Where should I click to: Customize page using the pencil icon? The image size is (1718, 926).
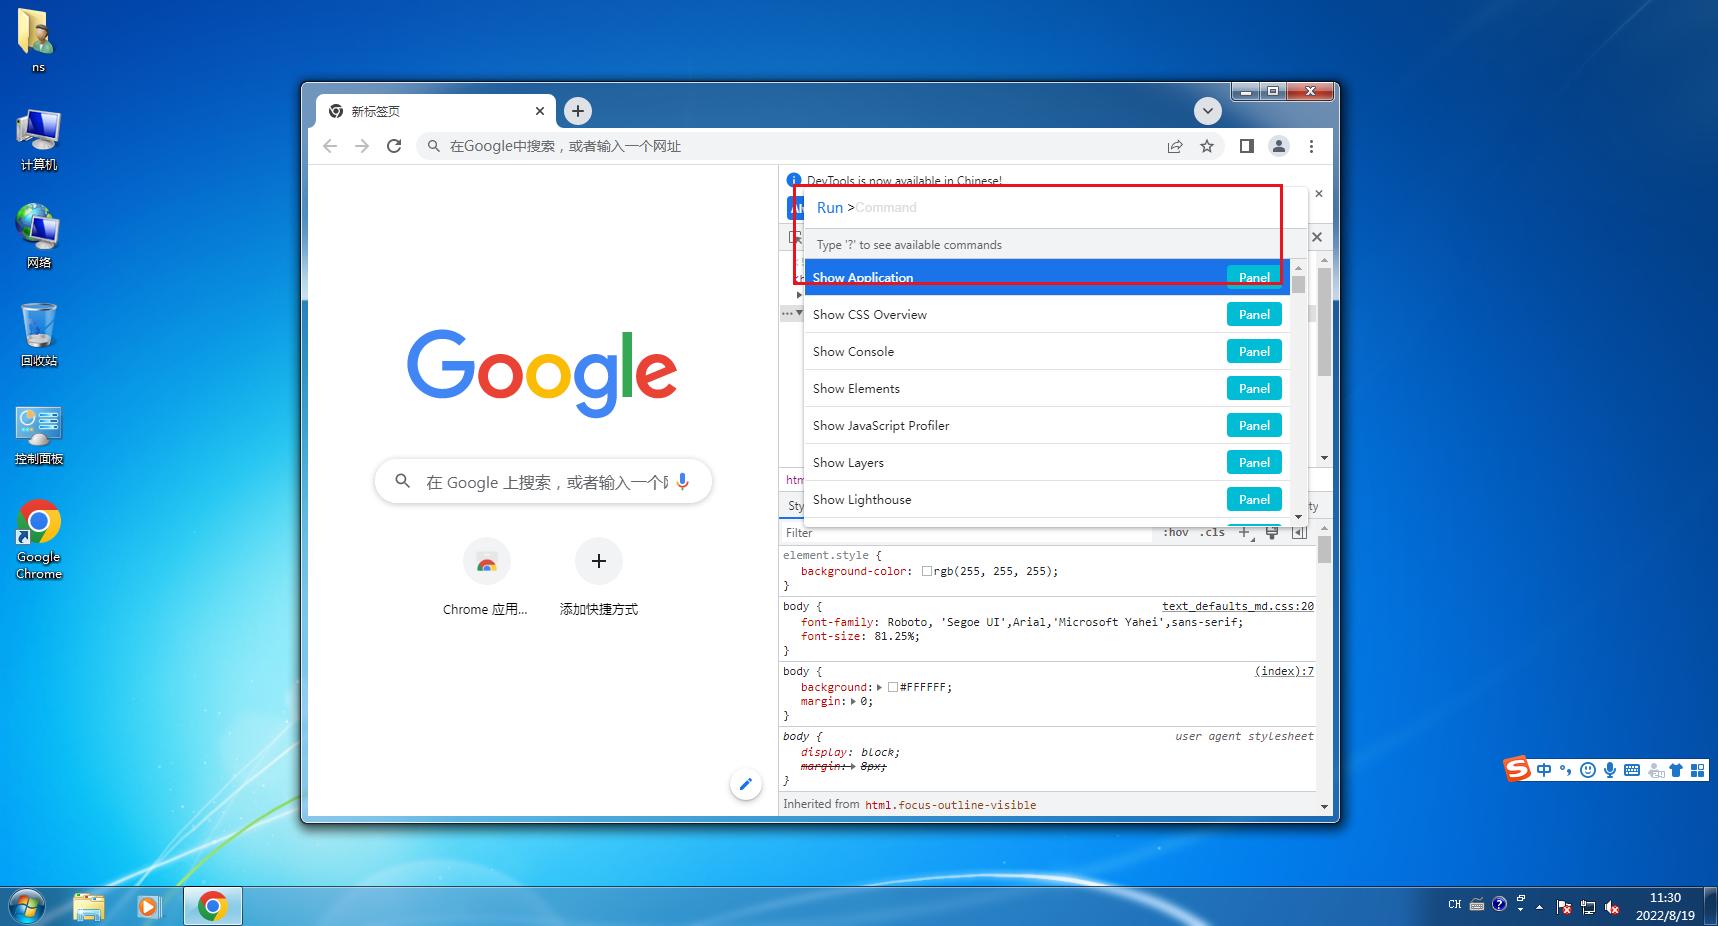click(x=745, y=784)
